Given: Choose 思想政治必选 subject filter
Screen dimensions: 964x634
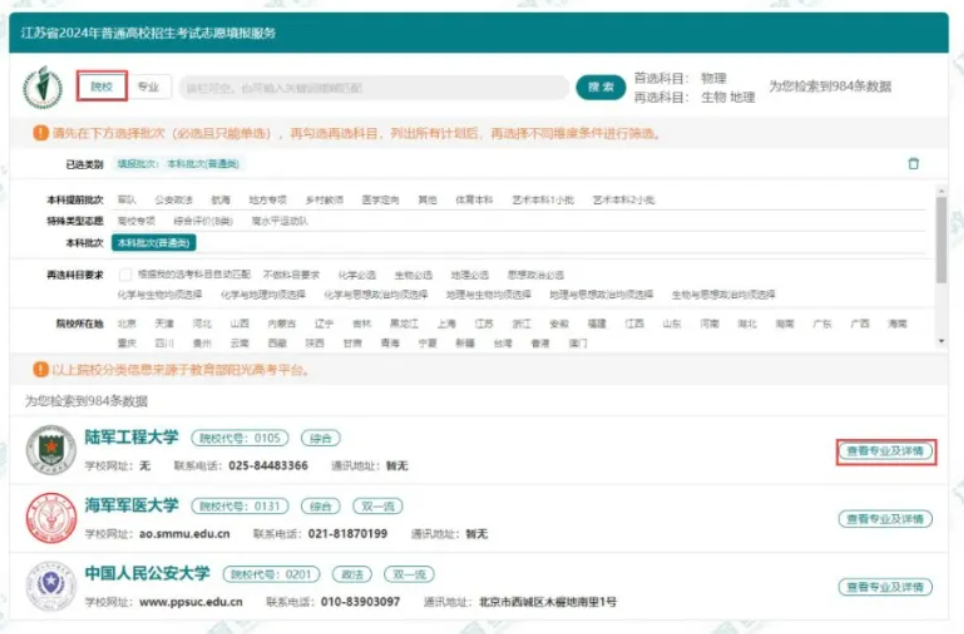Looking at the screenshot, I should click(x=535, y=274).
